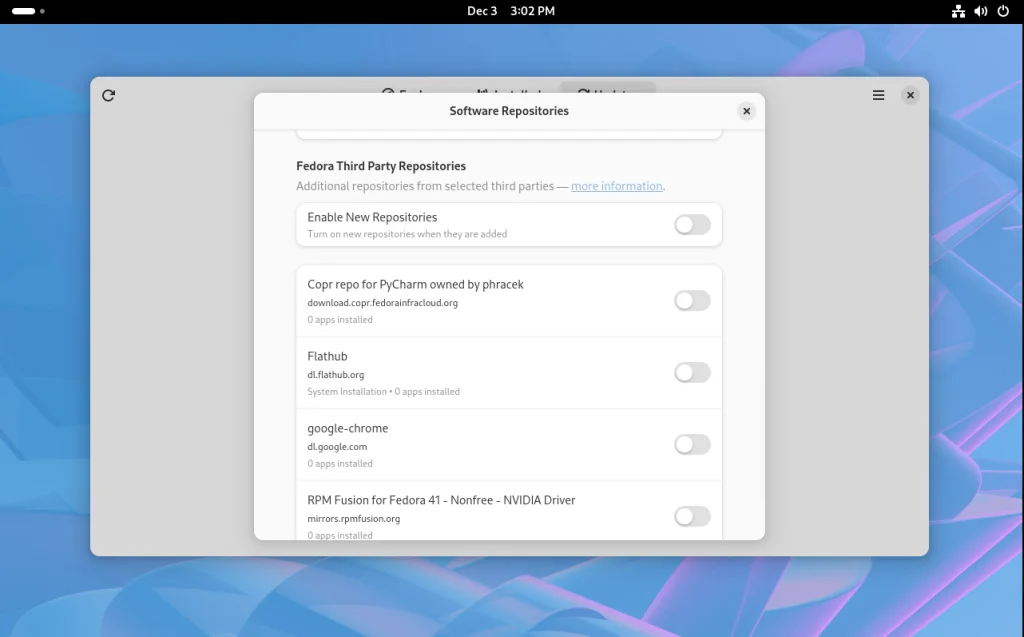Screen dimensions: 1024x637
Task: Open the more information link
Action: pyautogui.click(x=616, y=186)
